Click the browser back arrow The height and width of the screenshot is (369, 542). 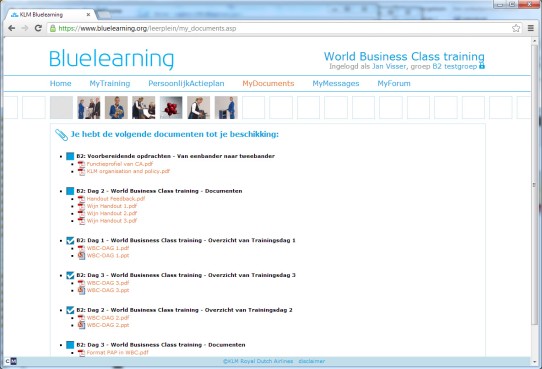tap(12, 28)
